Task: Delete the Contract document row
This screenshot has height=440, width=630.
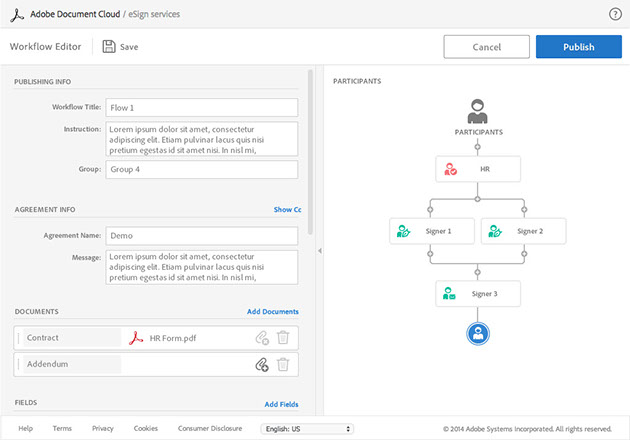Action: [x=283, y=338]
